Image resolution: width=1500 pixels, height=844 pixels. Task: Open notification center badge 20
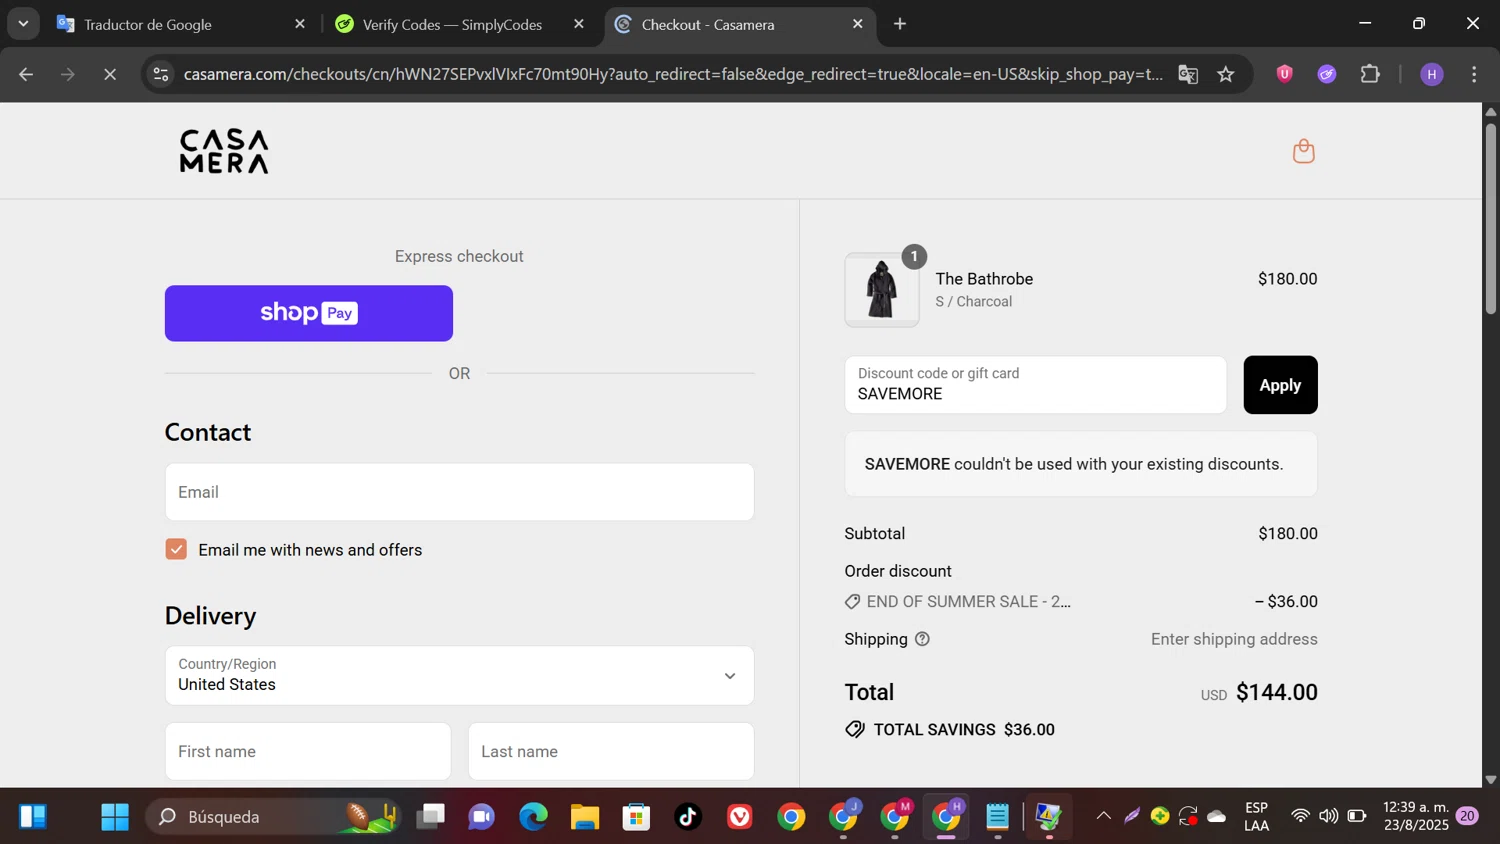tap(1467, 816)
